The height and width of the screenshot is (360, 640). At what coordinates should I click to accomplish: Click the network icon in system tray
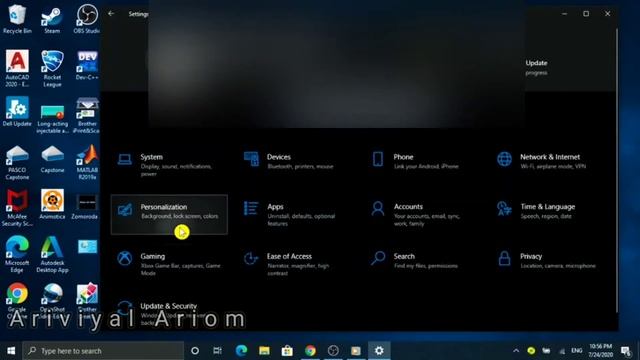pyautogui.click(x=562, y=351)
